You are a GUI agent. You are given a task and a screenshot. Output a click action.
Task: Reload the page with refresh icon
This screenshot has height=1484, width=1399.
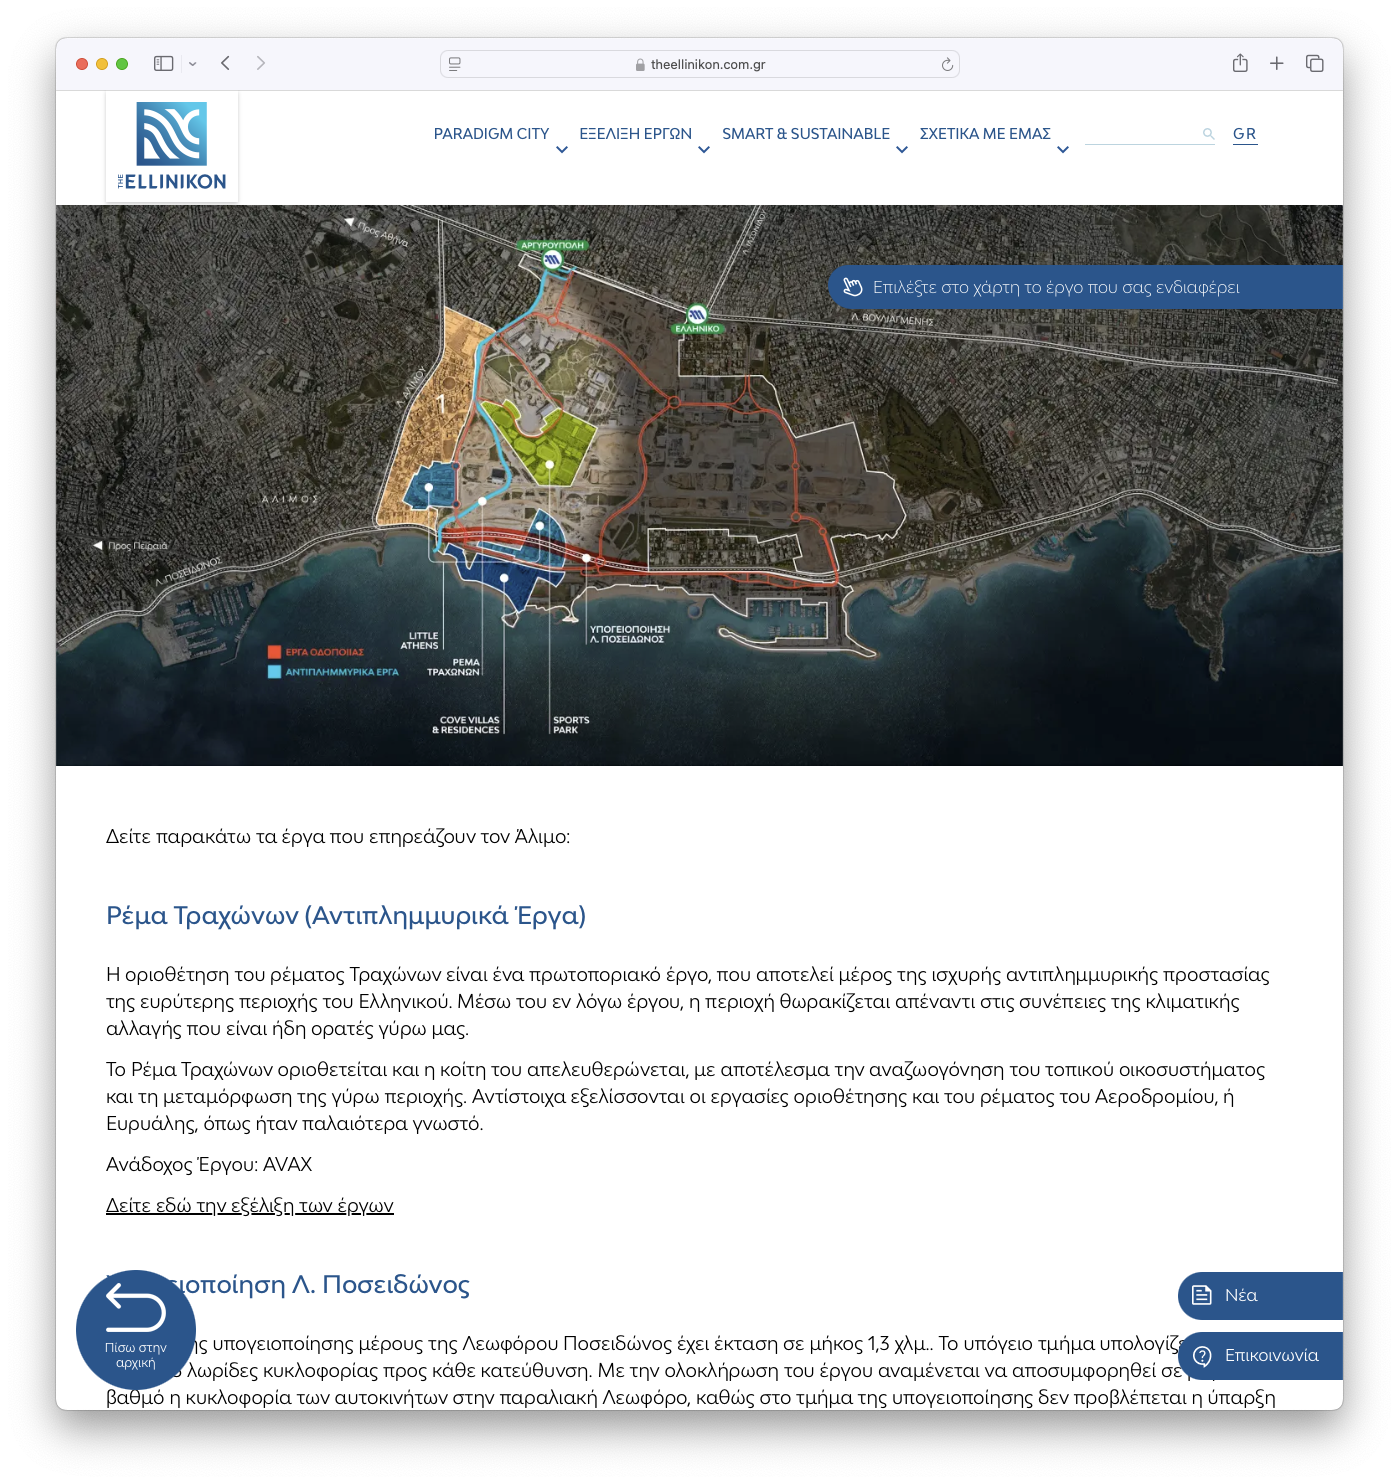pyautogui.click(x=947, y=65)
